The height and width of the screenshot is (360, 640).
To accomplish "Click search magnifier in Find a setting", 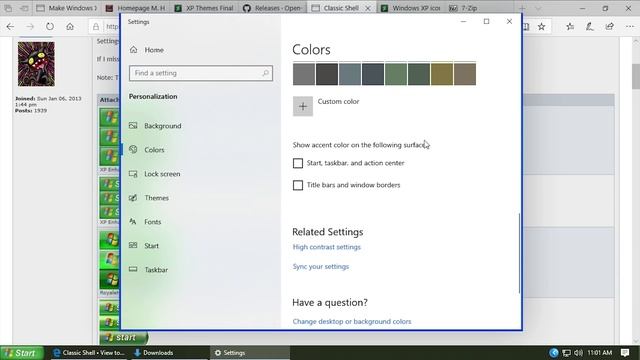I will point(265,73).
